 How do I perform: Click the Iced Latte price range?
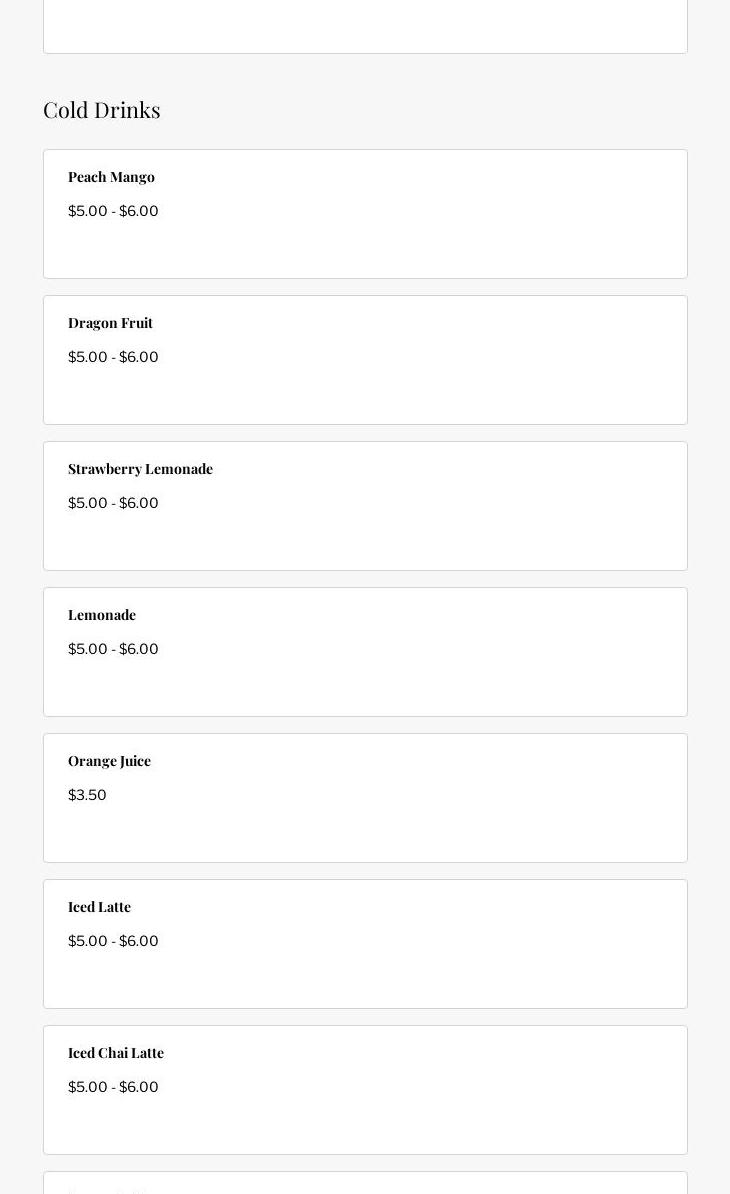click(113, 941)
